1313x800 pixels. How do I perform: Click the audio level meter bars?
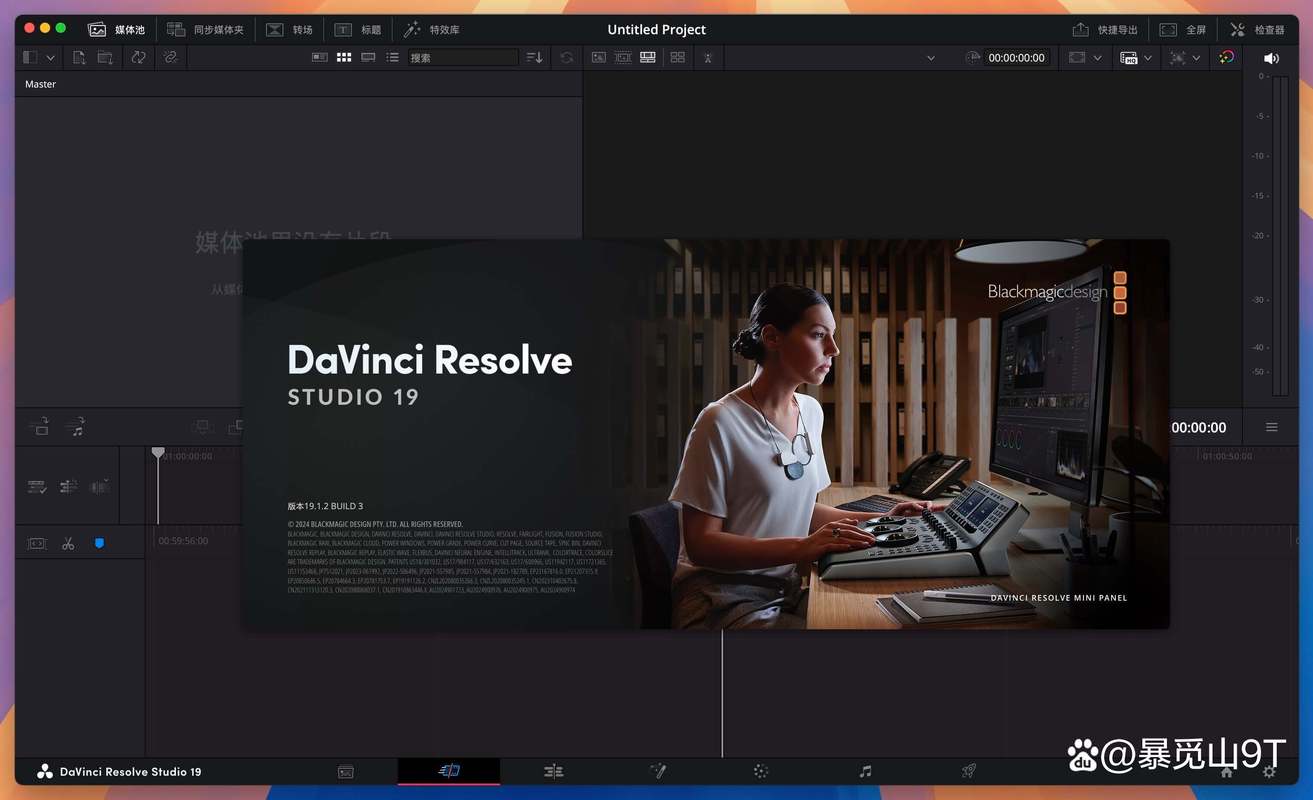(1279, 237)
